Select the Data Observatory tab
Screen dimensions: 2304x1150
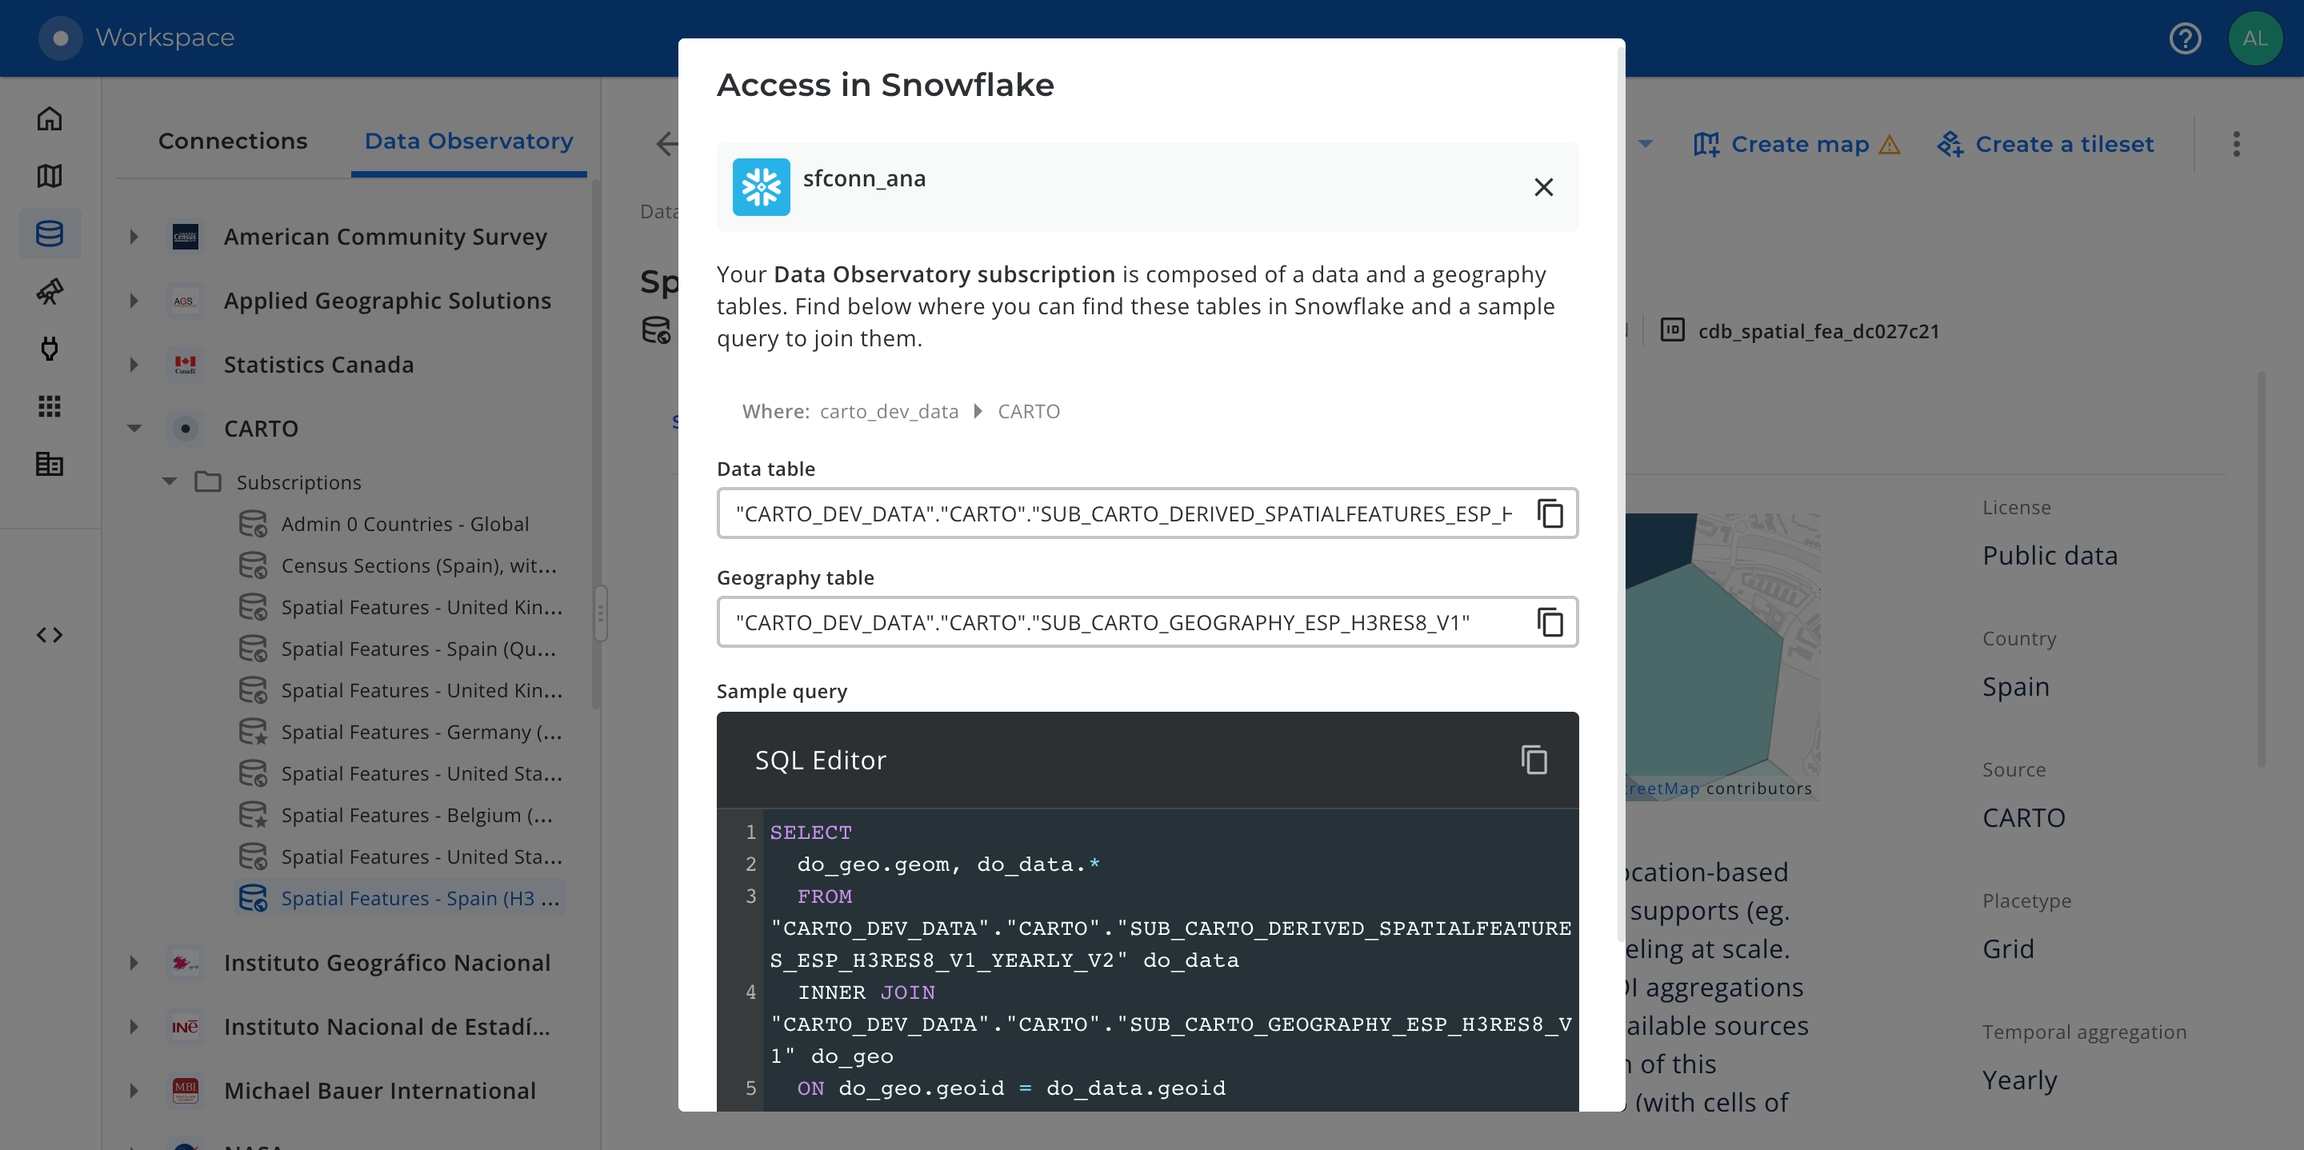[468, 141]
